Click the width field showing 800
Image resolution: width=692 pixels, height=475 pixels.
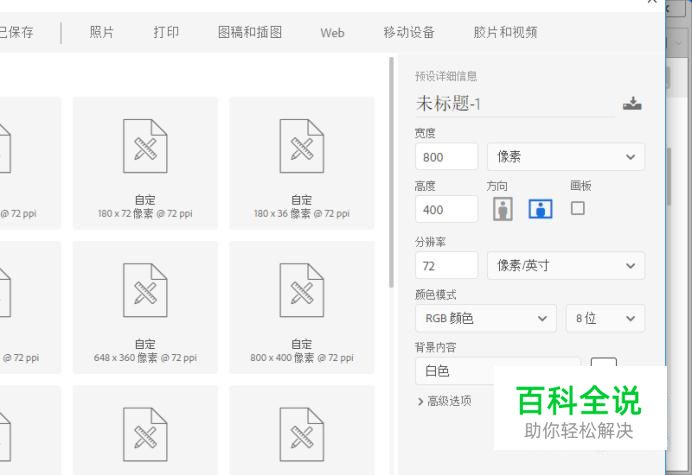click(x=446, y=157)
